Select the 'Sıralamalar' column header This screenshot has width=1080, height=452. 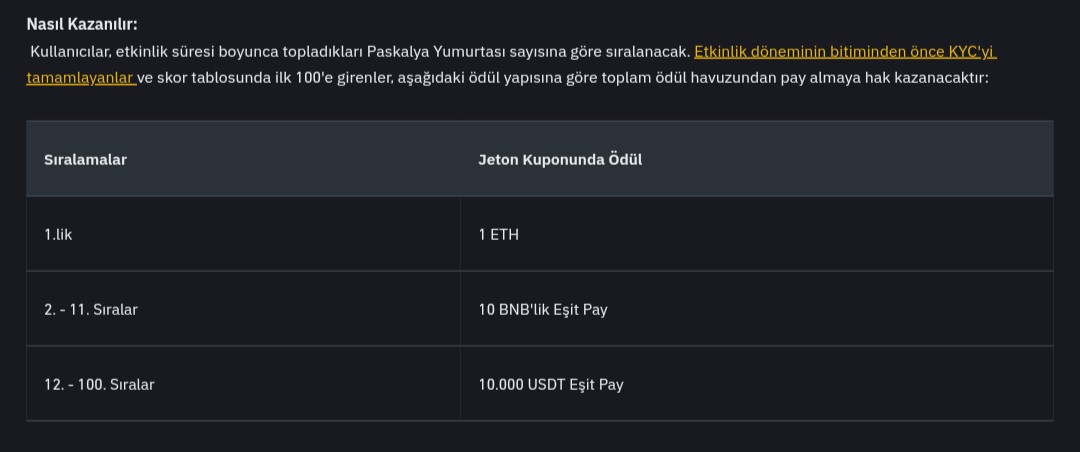point(85,159)
